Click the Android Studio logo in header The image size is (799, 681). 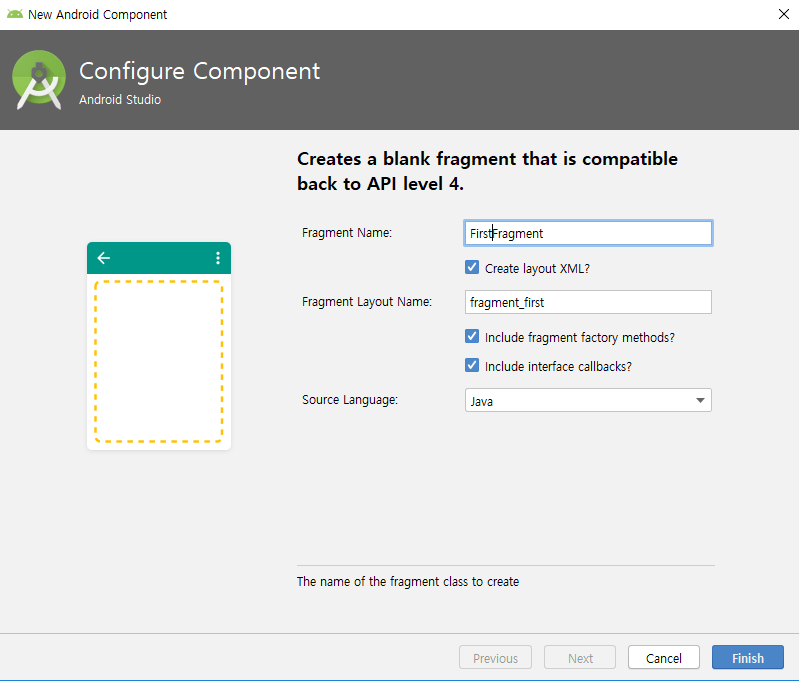(x=39, y=80)
